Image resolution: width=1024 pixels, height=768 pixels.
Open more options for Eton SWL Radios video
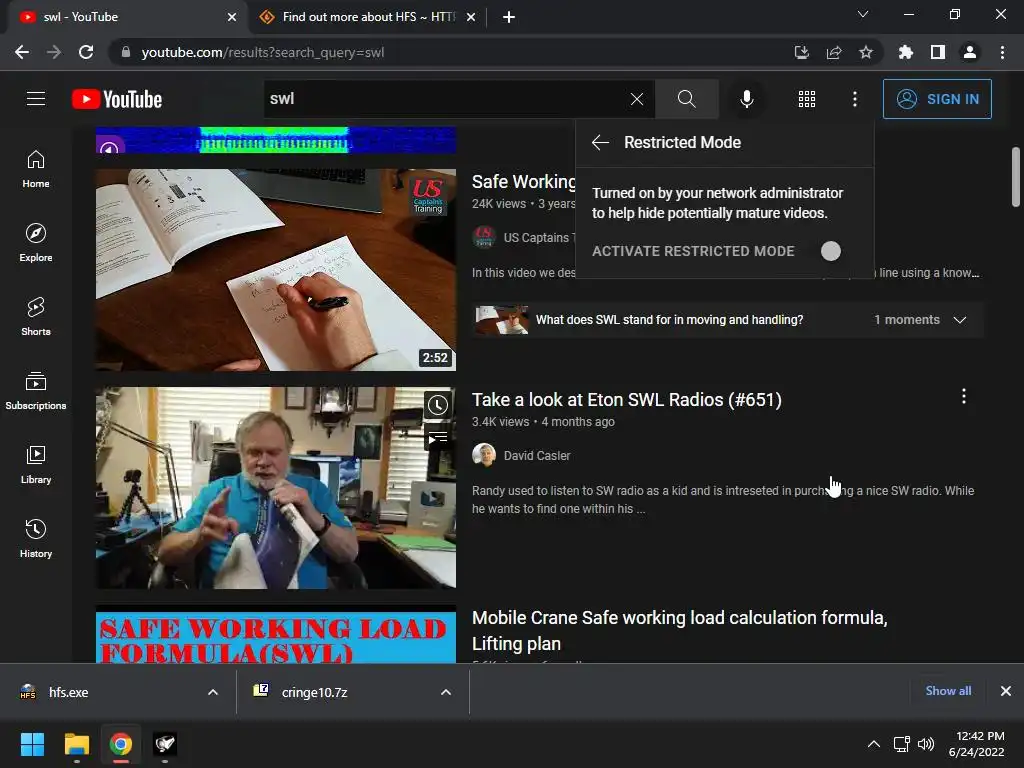(963, 396)
